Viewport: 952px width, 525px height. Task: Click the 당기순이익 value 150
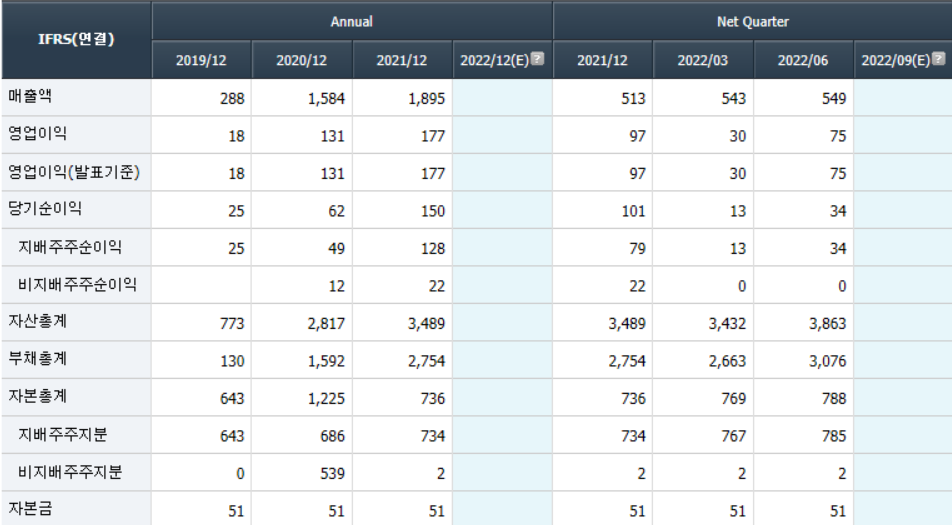433,211
